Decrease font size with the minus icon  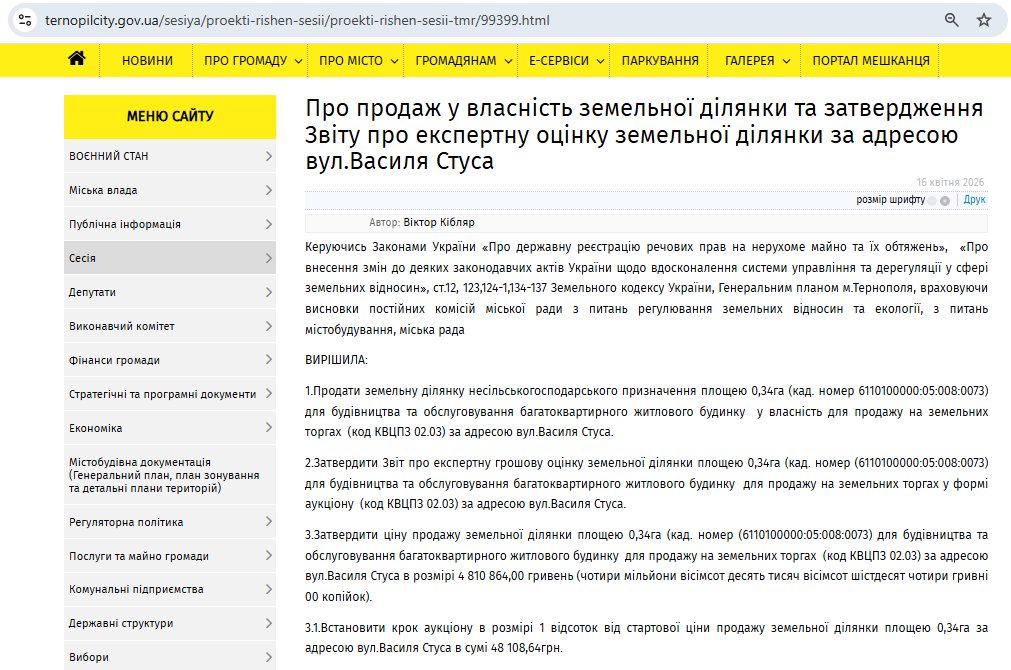click(x=932, y=200)
